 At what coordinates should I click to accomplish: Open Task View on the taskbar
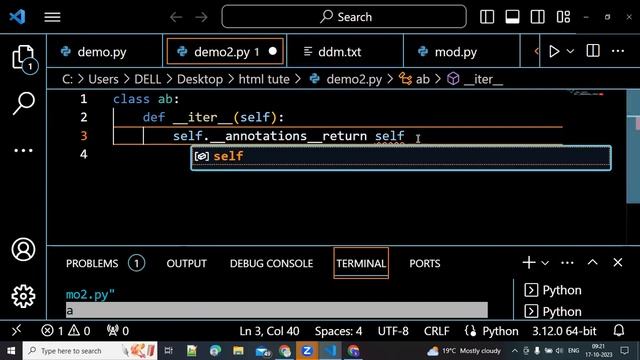coord(168,351)
